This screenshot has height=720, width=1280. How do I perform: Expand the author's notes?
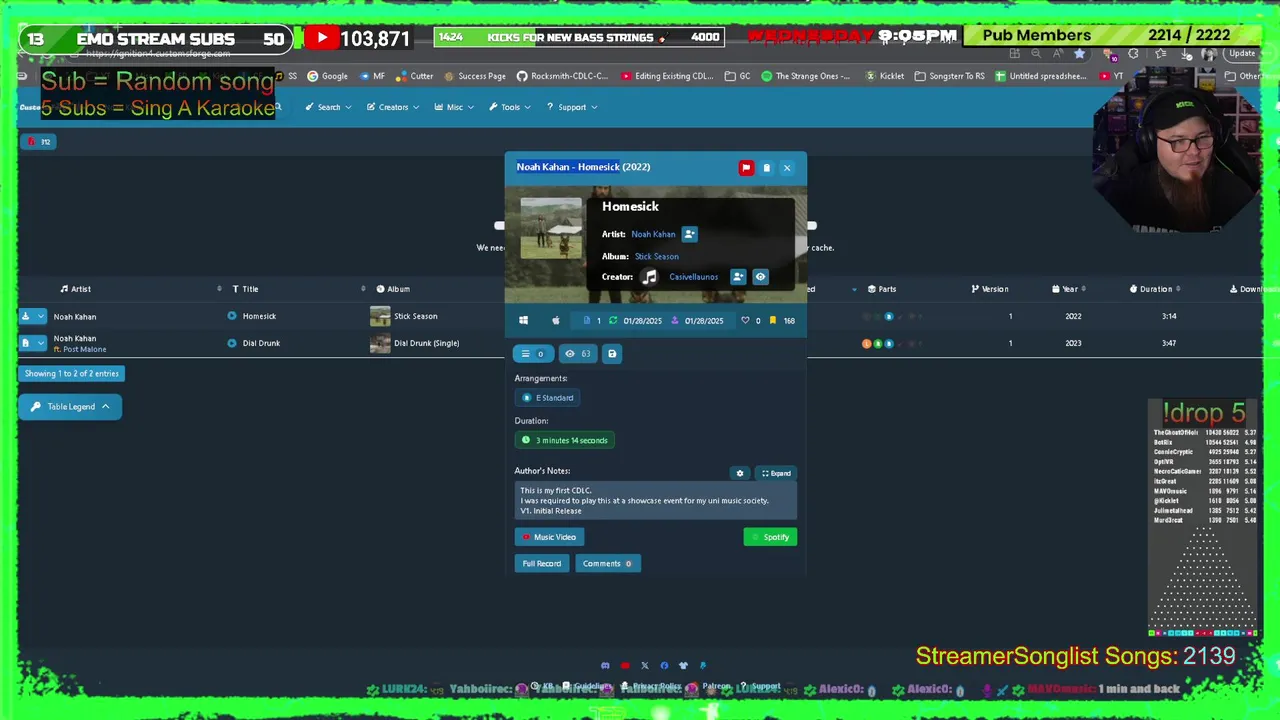[776, 474]
